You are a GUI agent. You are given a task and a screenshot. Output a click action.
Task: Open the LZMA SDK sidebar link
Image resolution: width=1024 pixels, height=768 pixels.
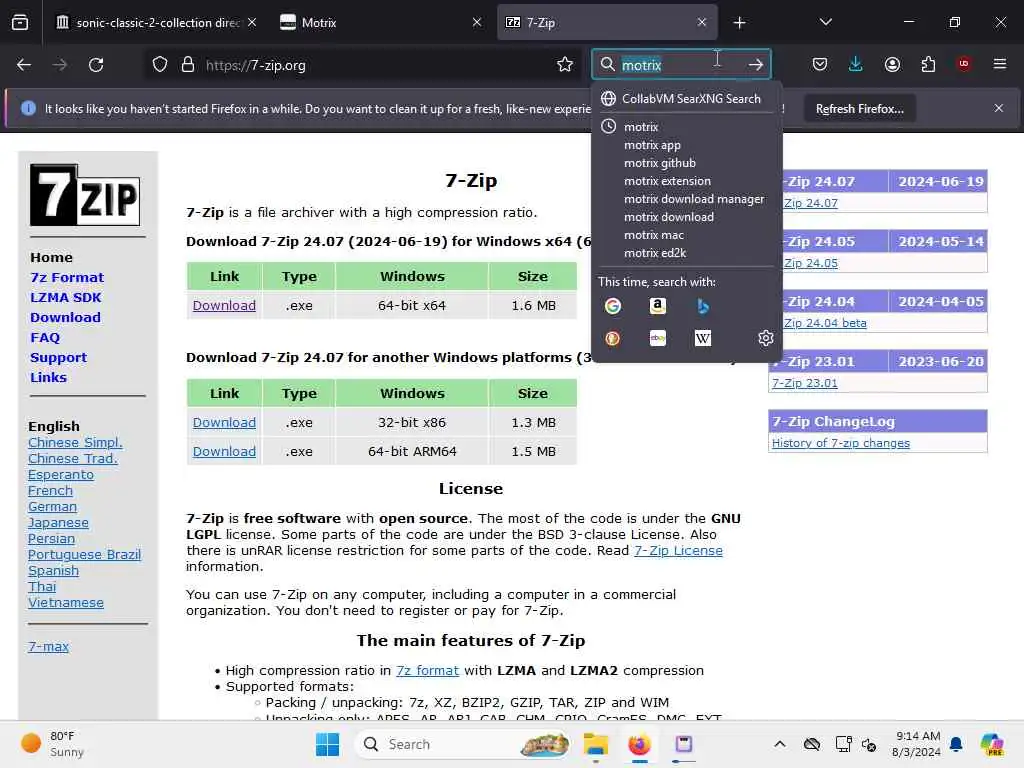(65, 298)
